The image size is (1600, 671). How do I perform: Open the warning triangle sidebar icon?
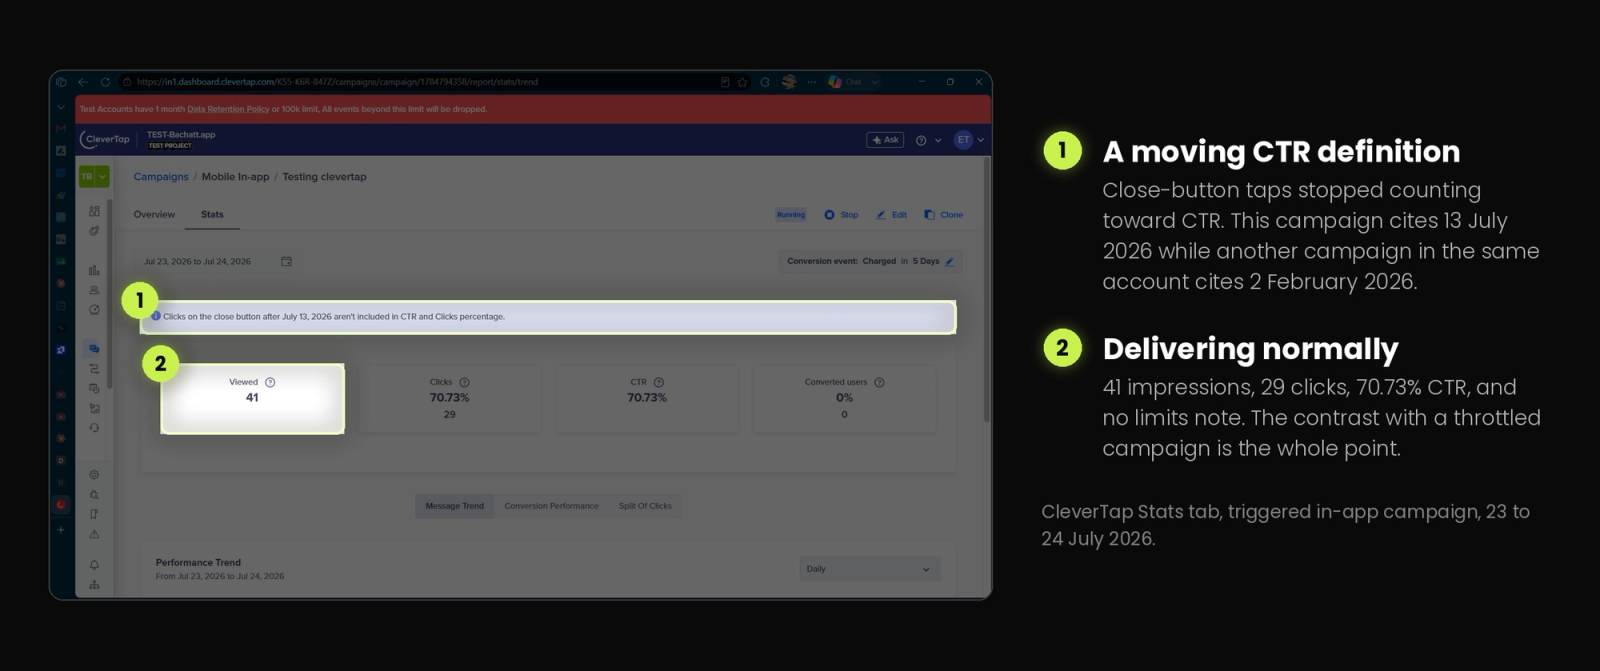(x=94, y=534)
